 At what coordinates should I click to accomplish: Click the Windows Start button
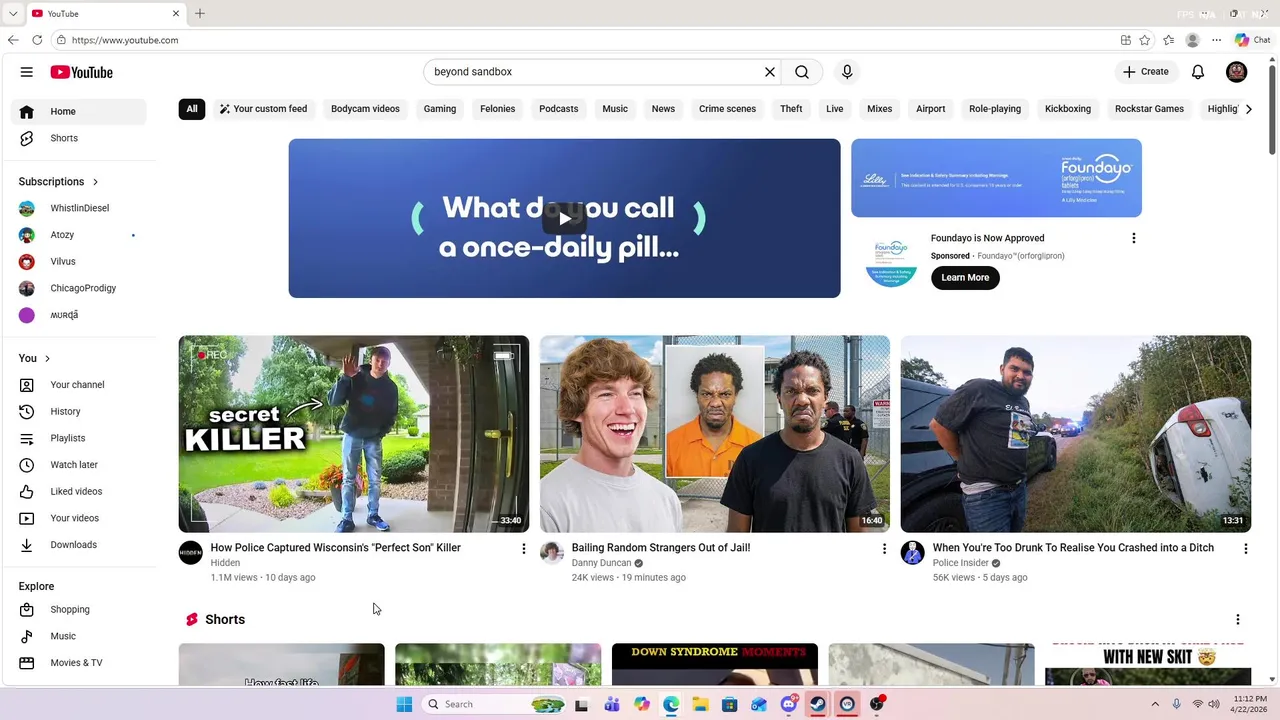pyautogui.click(x=404, y=704)
